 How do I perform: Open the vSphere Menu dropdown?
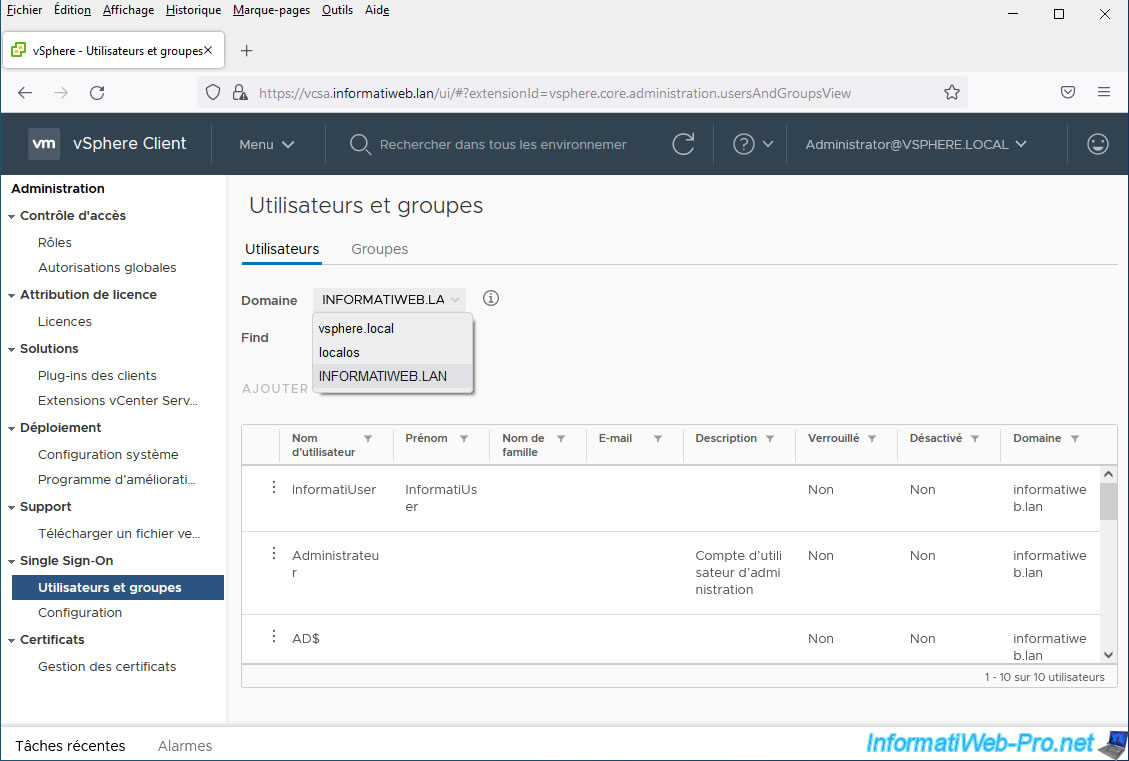[x=266, y=145]
